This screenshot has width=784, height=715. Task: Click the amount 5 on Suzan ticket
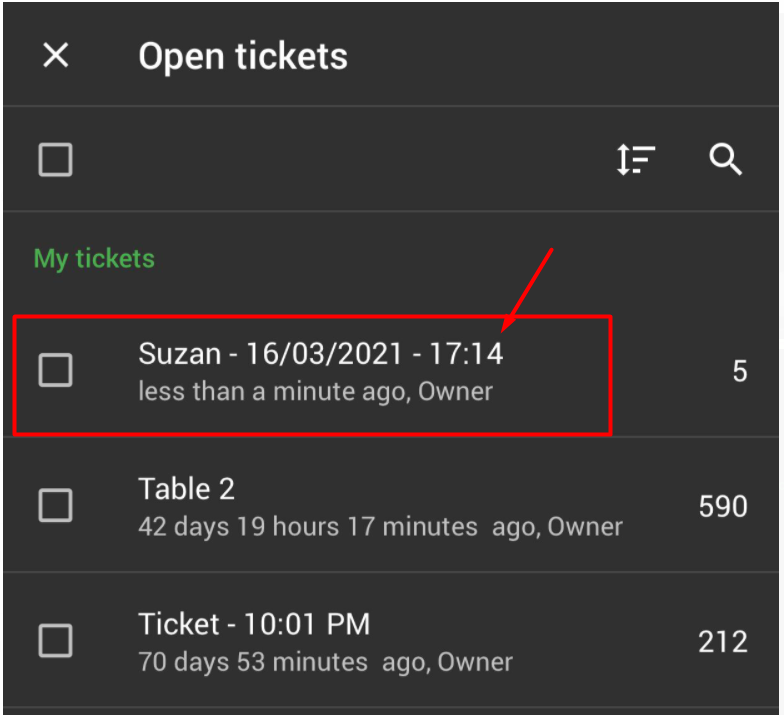pyautogui.click(x=739, y=372)
